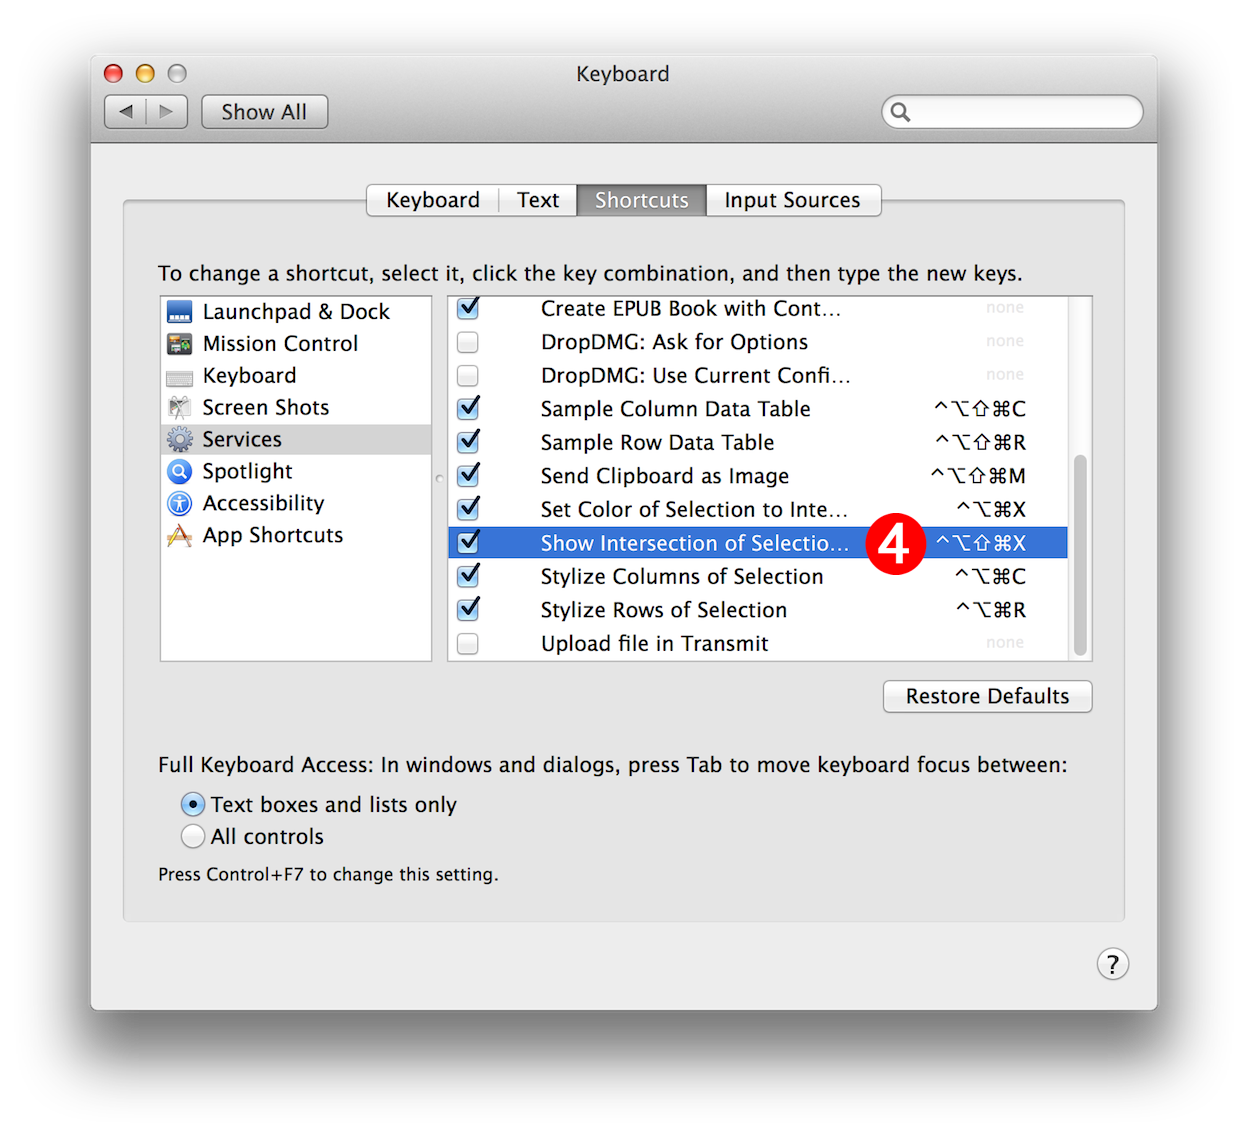Enable Upload file in Transmit checkbox
Image resolution: width=1248 pixels, height=1136 pixels.
(x=468, y=644)
